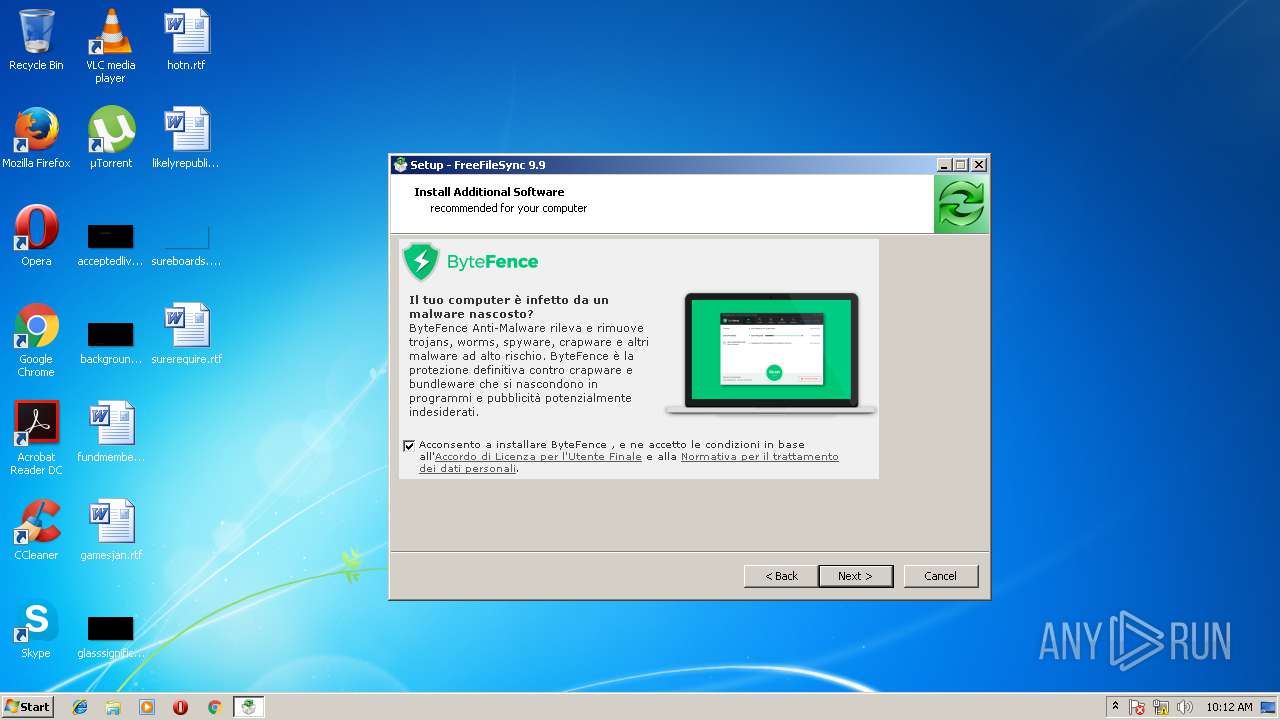
Task: Launch VLC media player shortcut
Action: (x=110, y=45)
